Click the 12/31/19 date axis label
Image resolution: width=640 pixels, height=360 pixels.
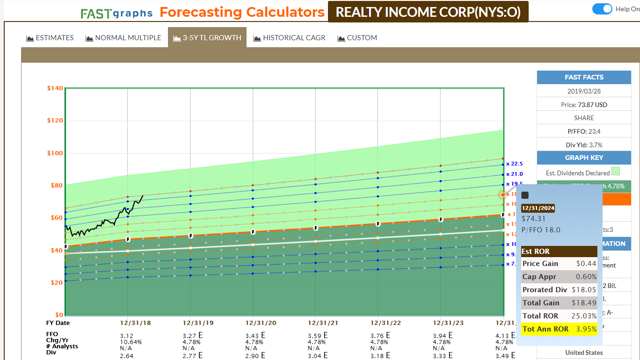pos(198,323)
